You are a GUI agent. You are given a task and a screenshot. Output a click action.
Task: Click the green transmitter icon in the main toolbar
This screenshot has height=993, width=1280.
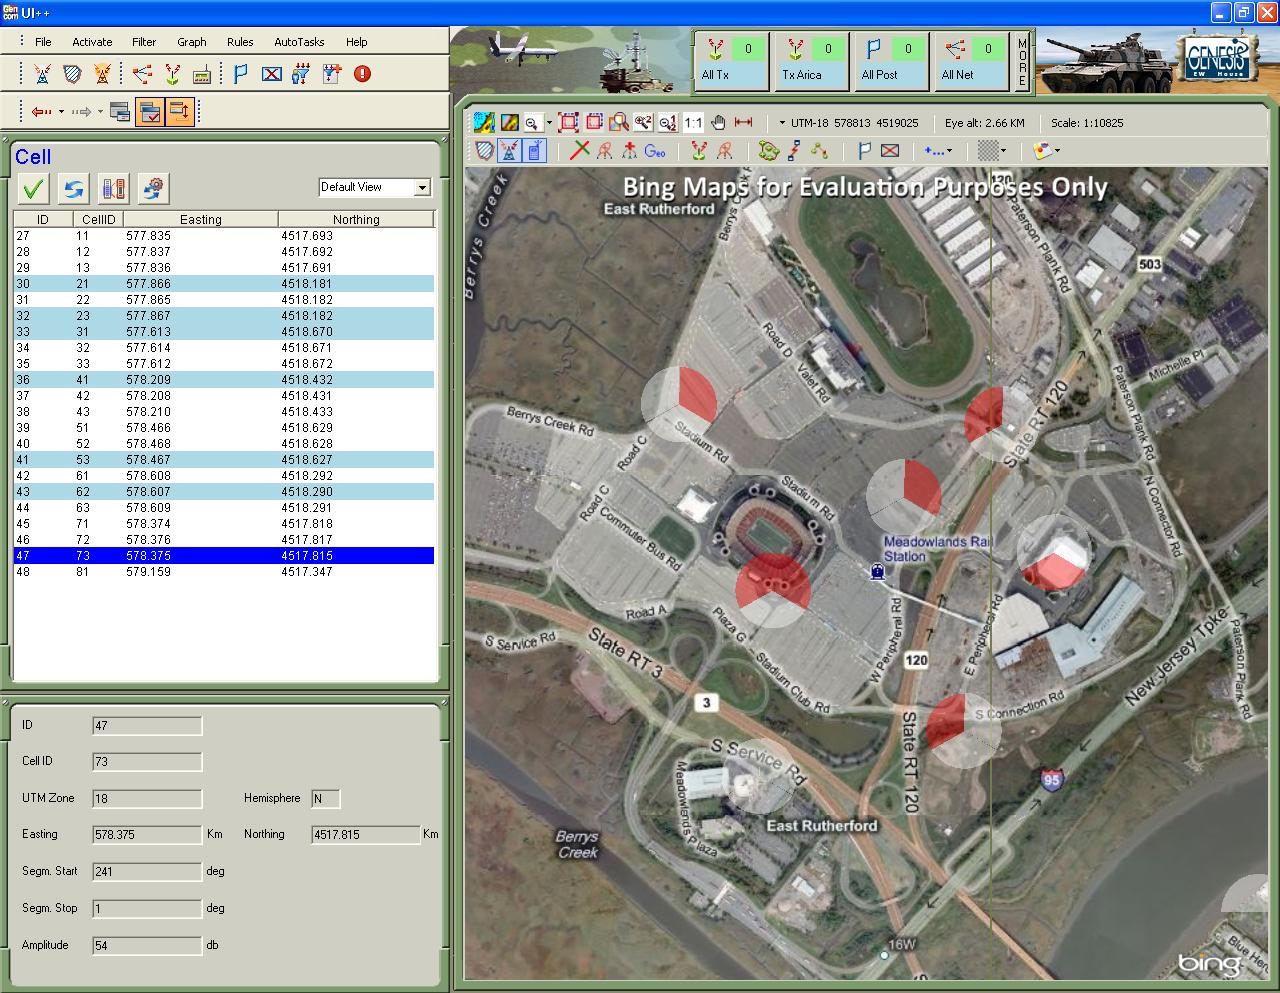point(172,74)
